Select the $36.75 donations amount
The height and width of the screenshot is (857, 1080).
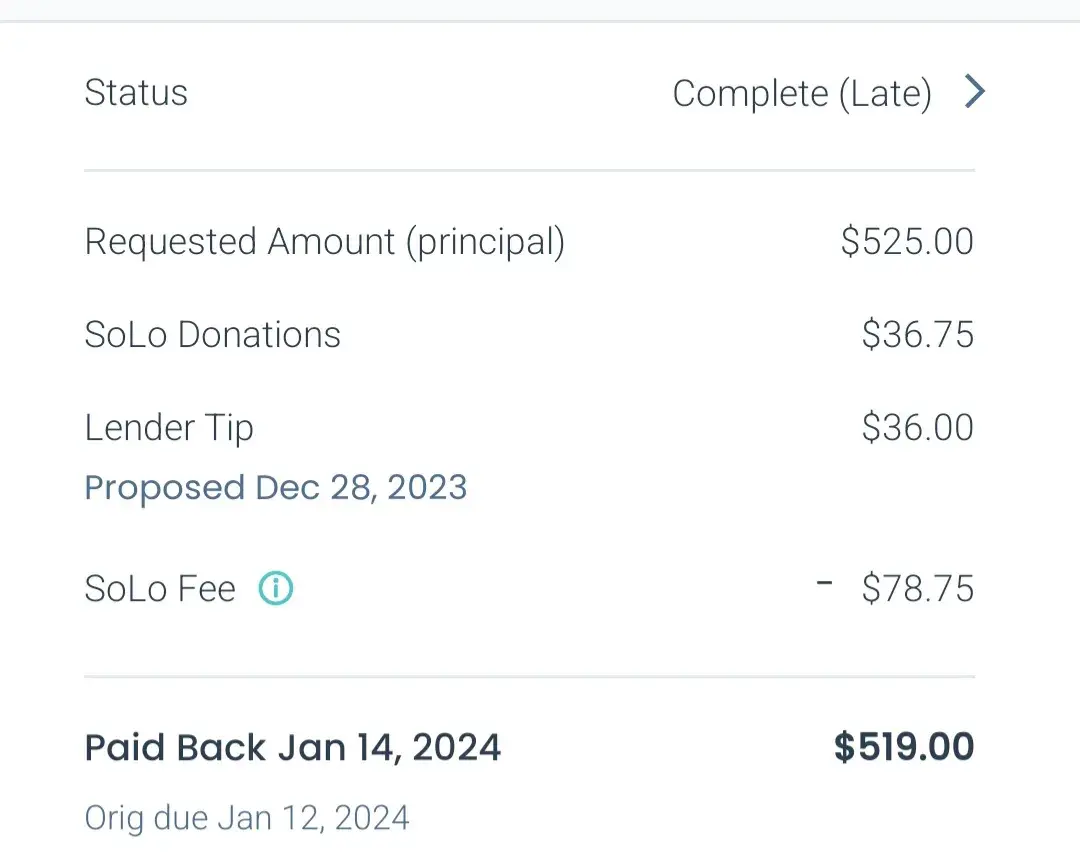coord(917,335)
